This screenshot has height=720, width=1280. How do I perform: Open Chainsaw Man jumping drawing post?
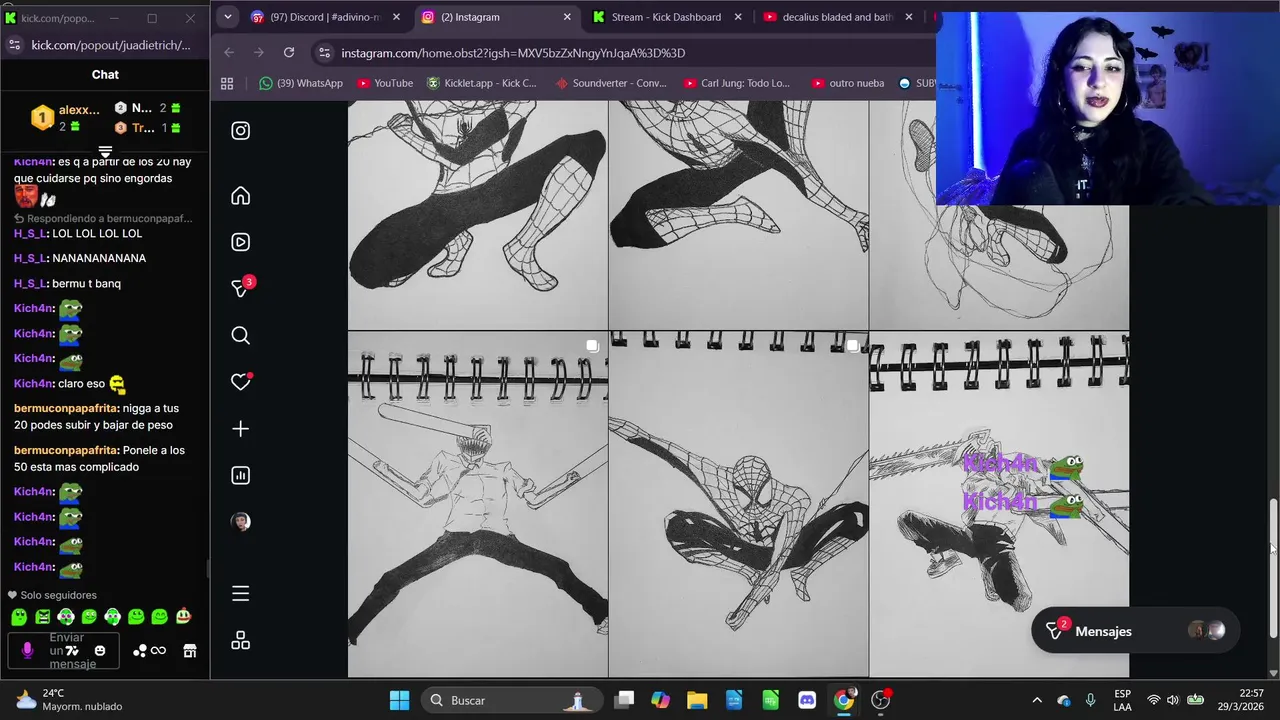(999, 505)
